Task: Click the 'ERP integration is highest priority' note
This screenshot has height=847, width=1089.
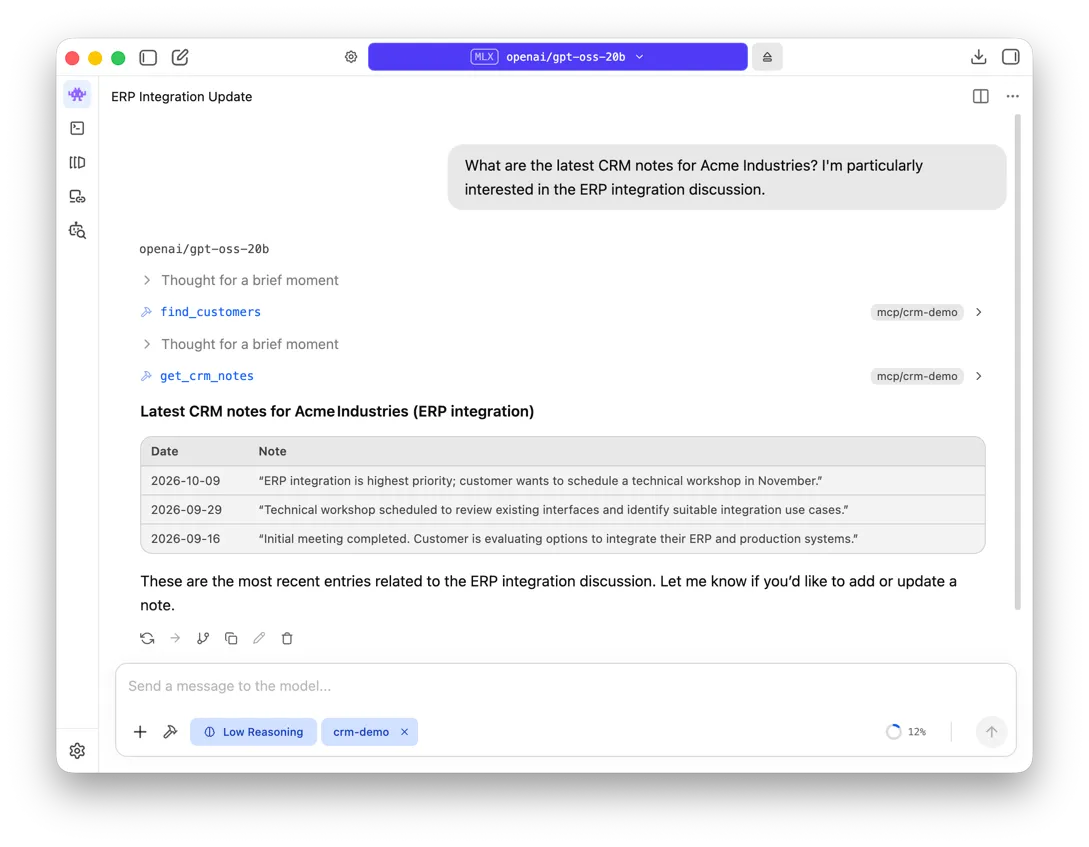Action: click(540, 480)
